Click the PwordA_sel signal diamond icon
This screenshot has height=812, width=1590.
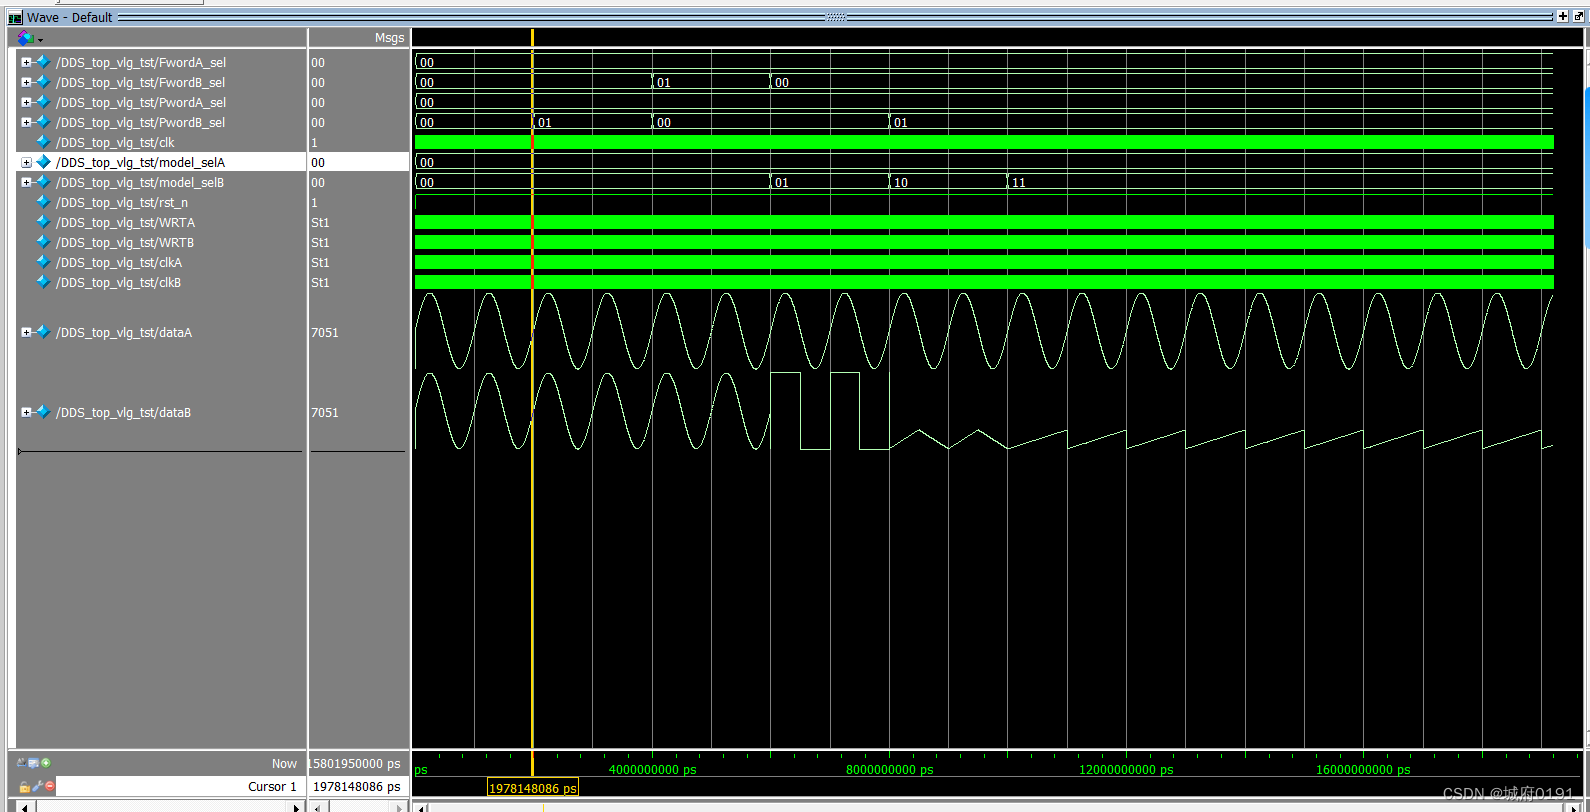coord(43,102)
